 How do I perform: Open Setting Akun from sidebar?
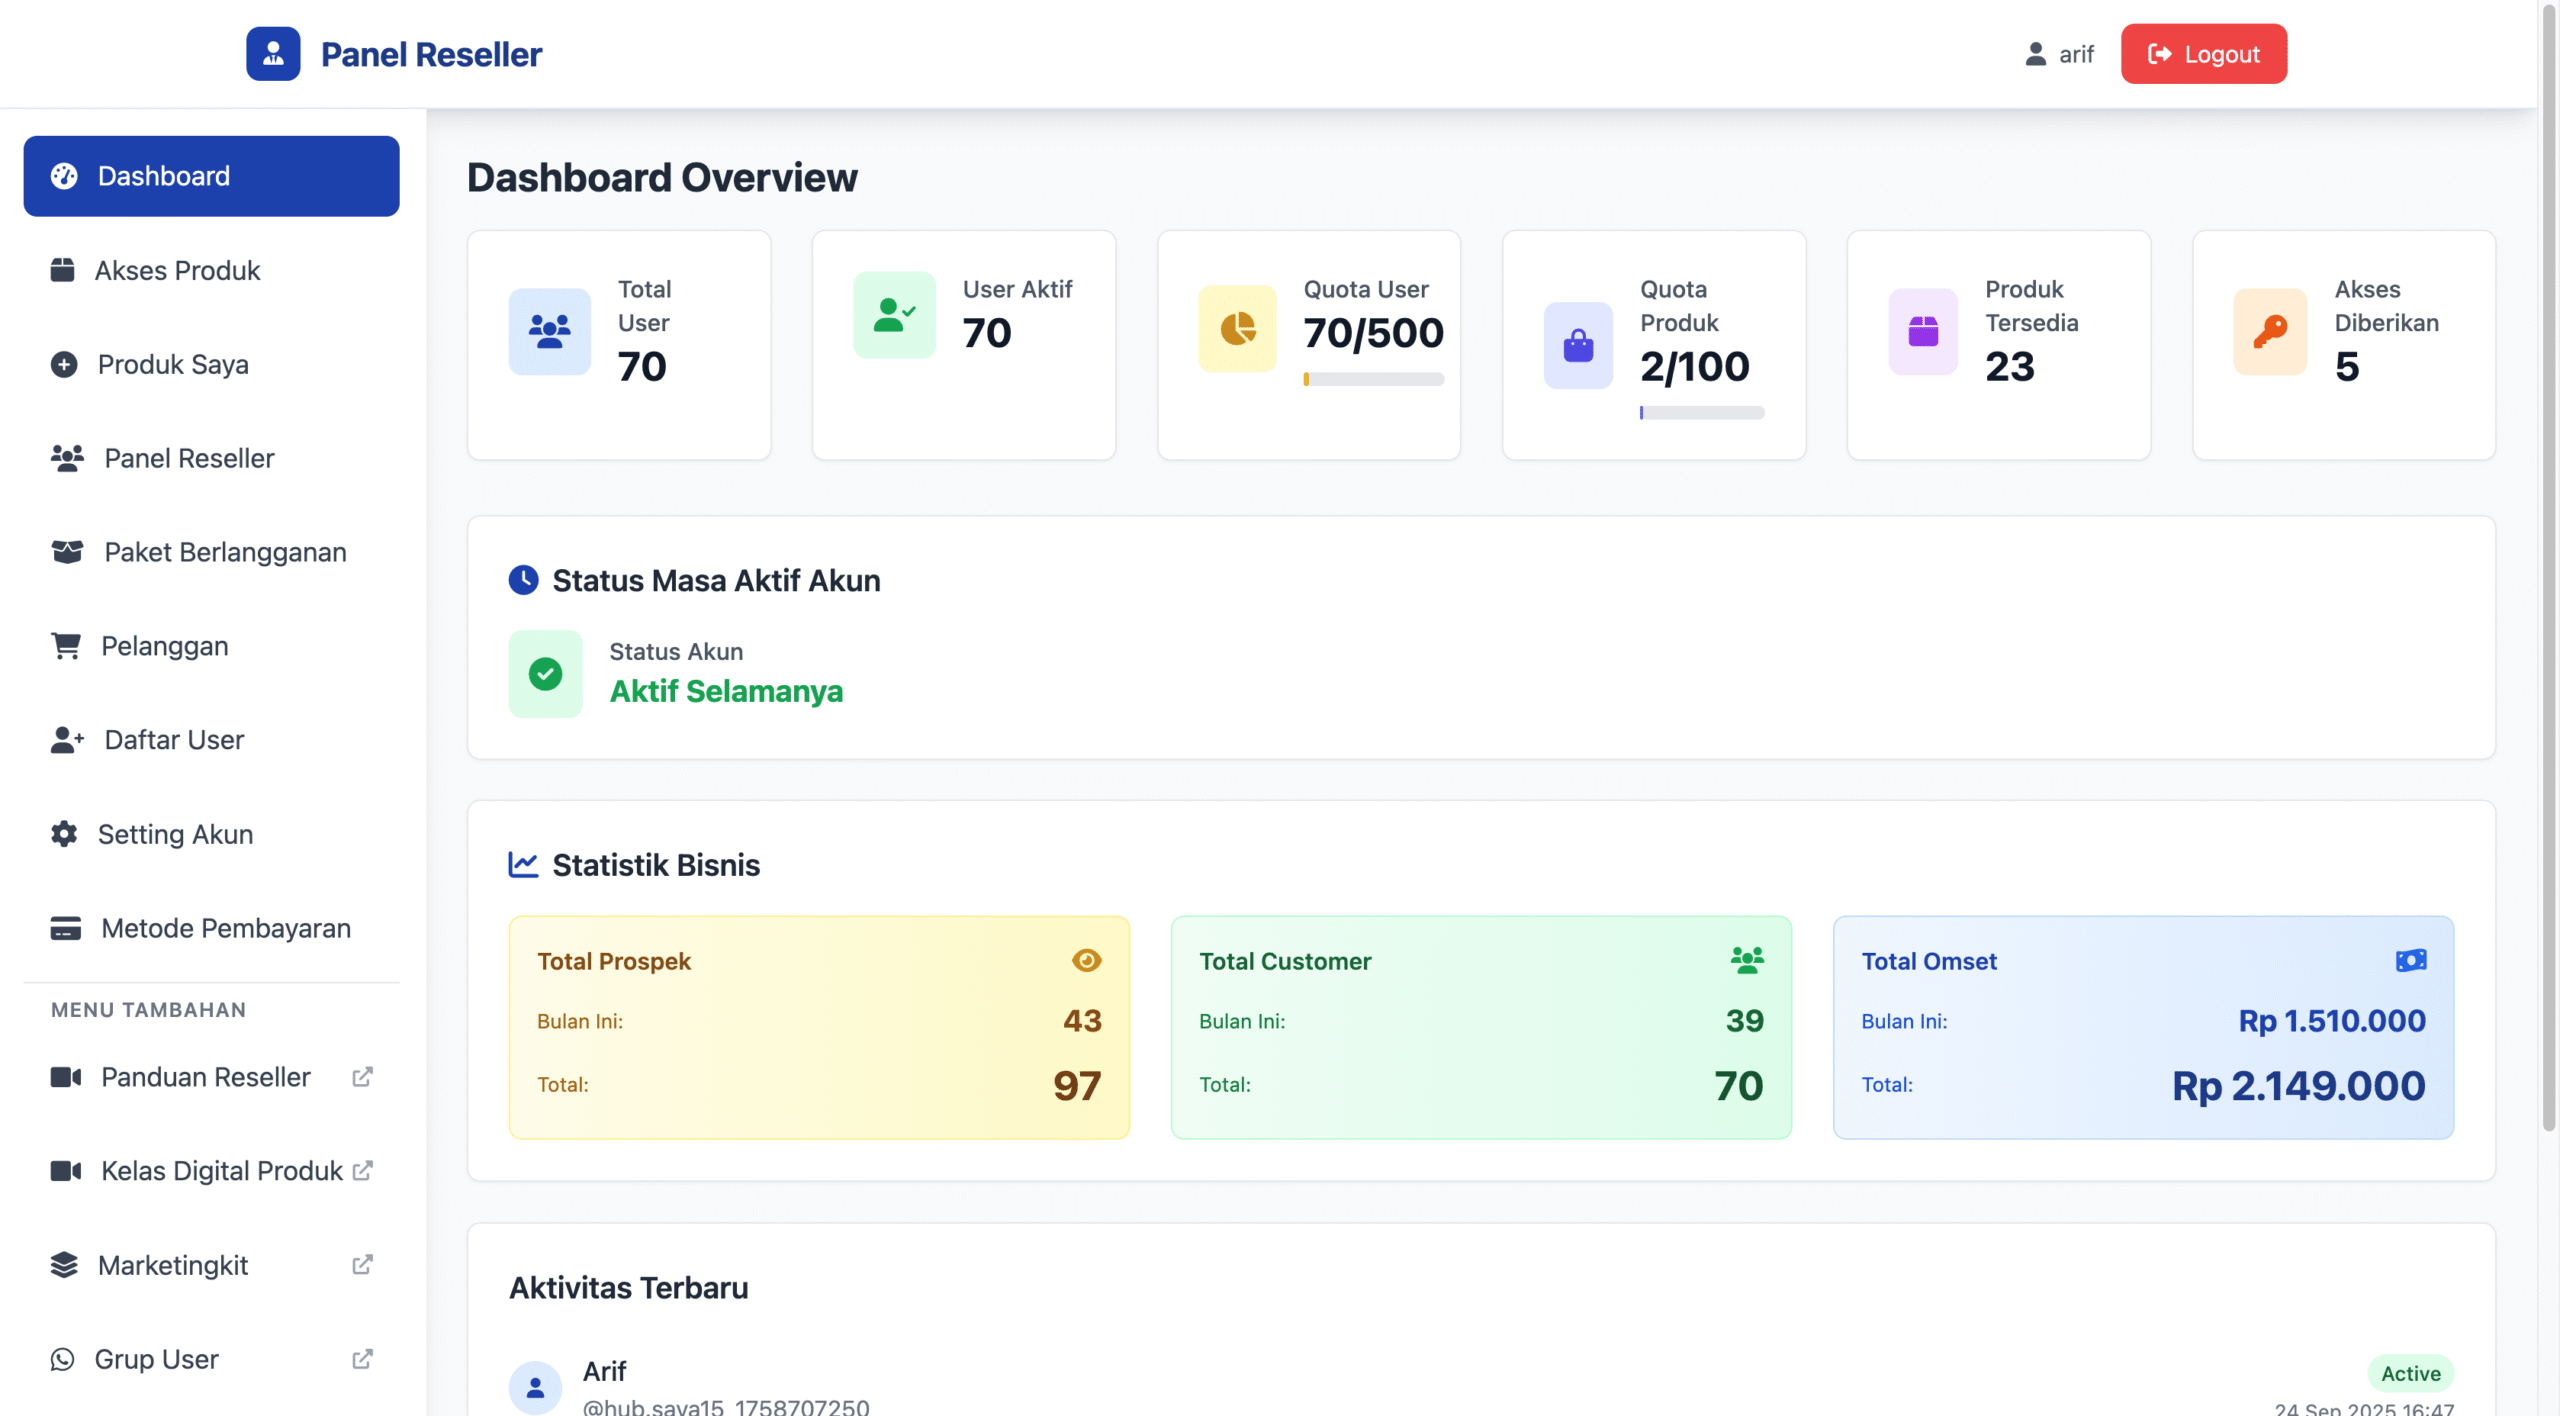pos(175,834)
